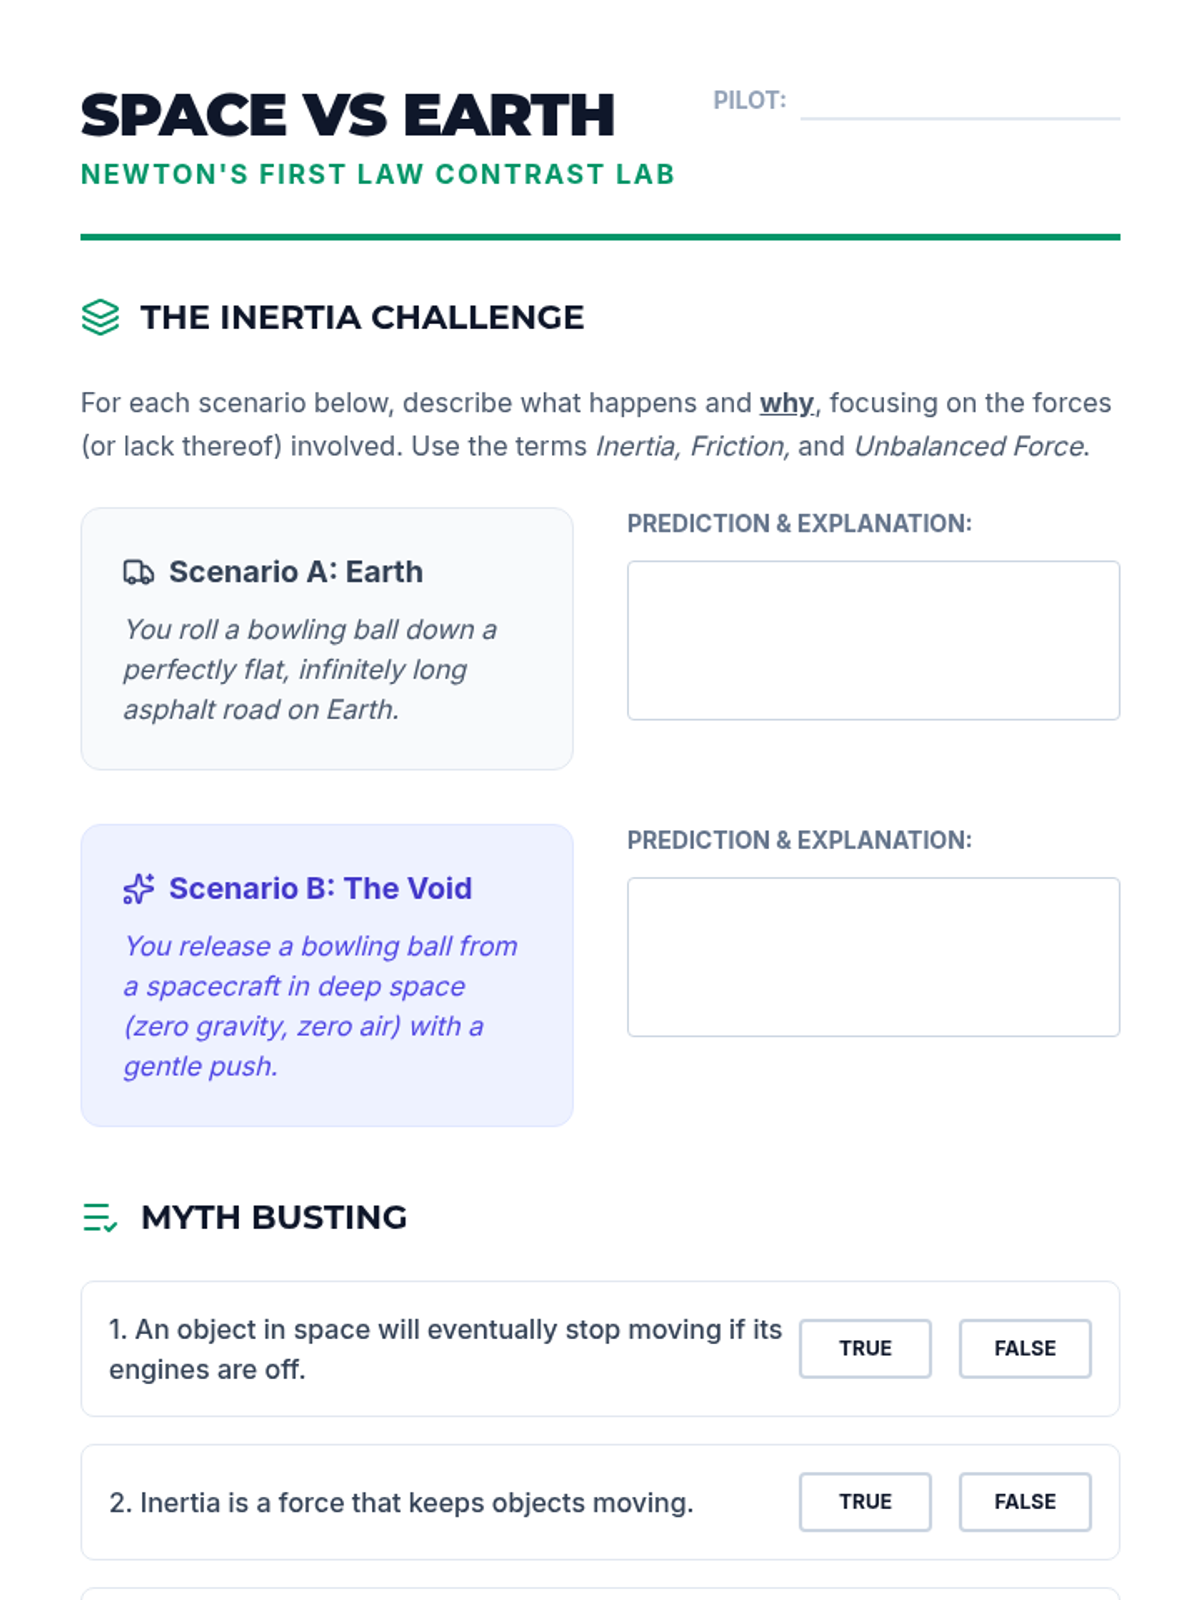Click the underlined word "why"

tap(787, 403)
